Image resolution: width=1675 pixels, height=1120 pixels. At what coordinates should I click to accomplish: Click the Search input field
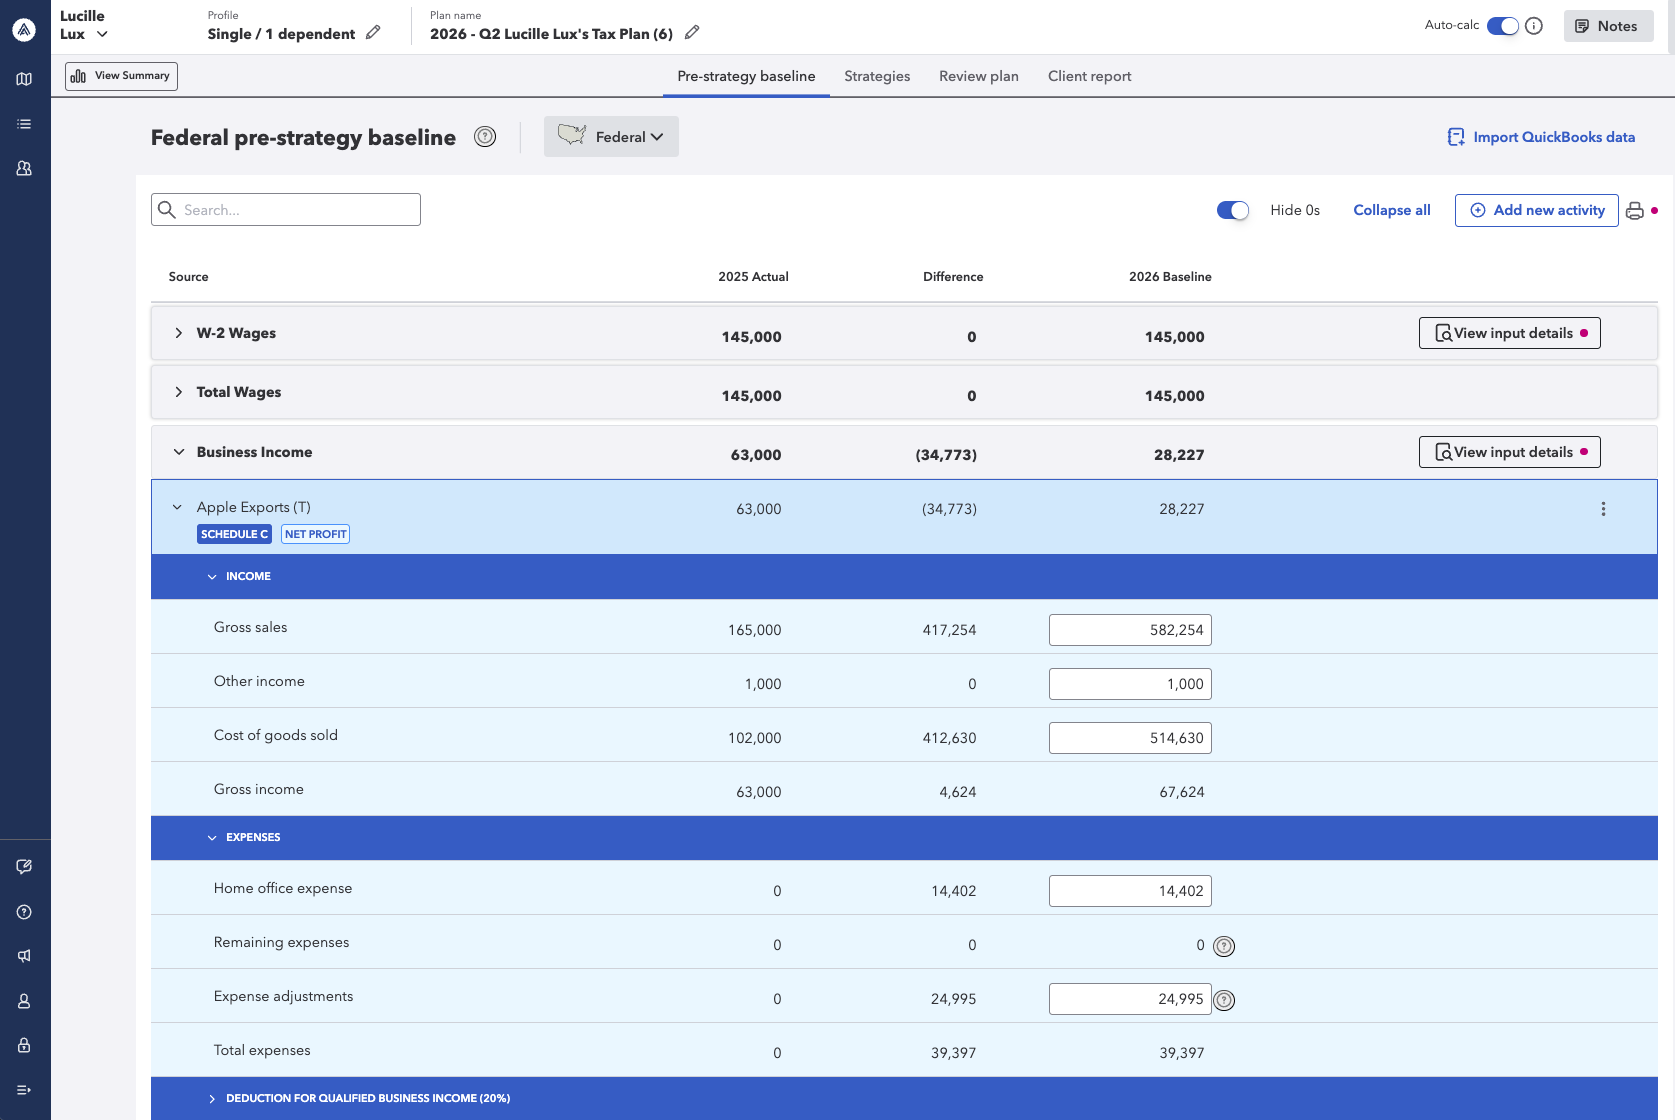(x=286, y=210)
